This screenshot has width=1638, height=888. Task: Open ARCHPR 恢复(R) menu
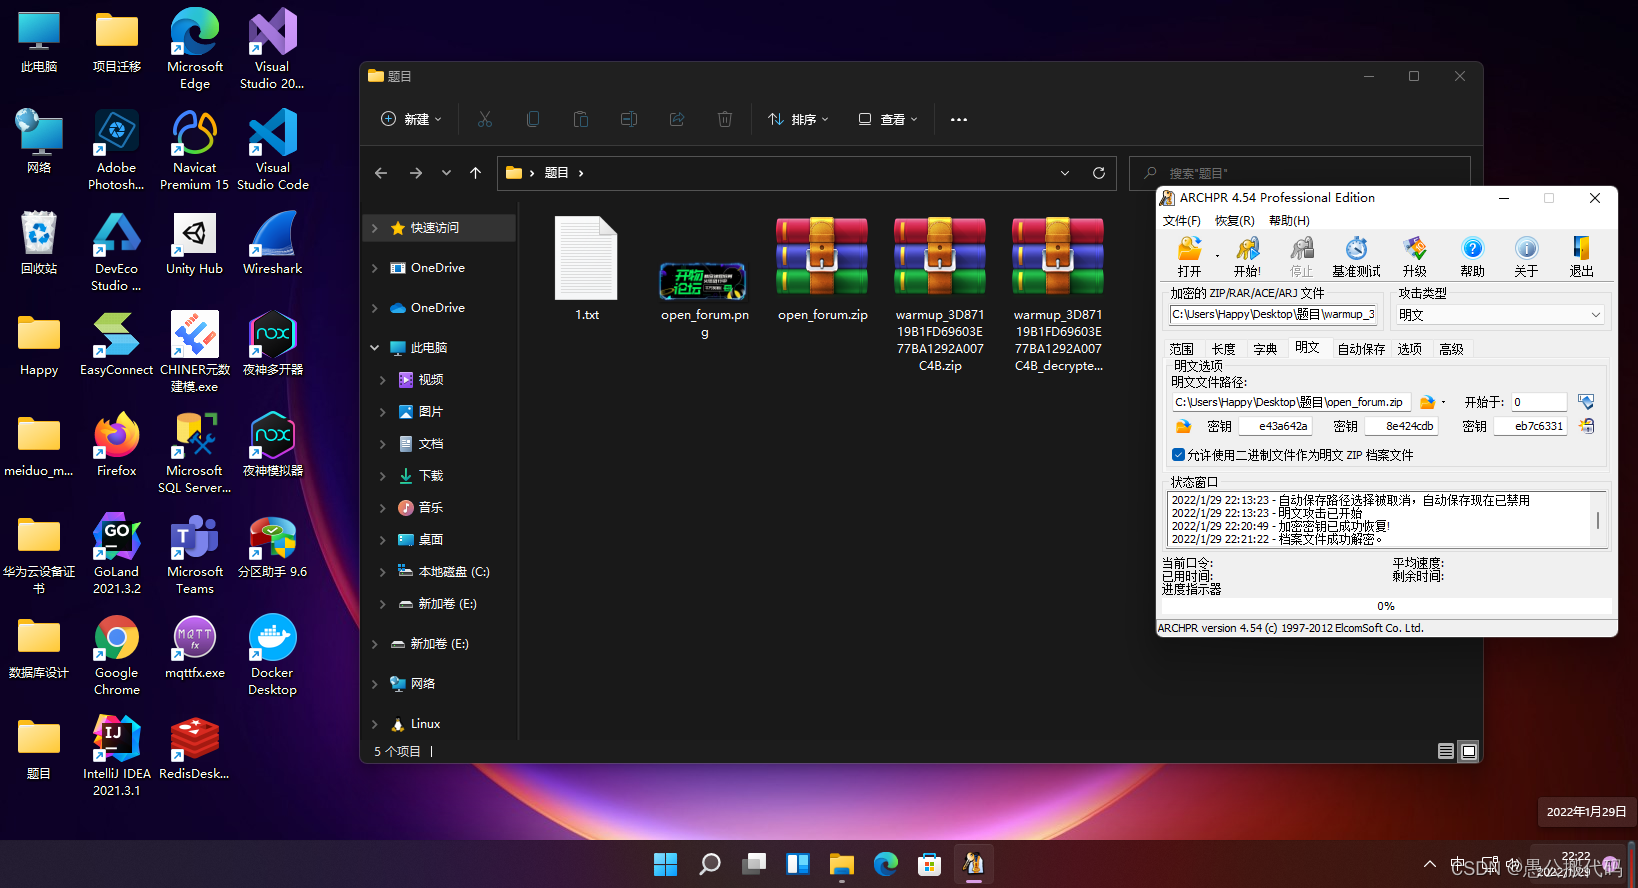click(x=1235, y=221)
